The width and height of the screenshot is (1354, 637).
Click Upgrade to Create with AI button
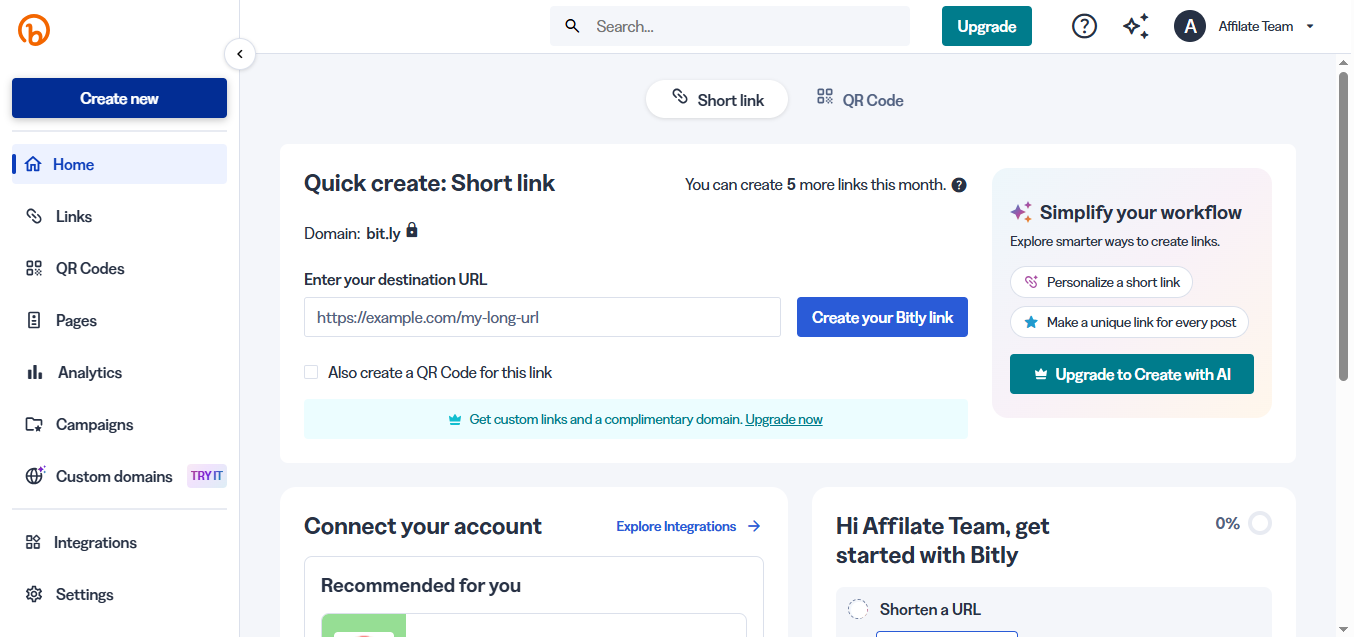(x=1132, y=374)
